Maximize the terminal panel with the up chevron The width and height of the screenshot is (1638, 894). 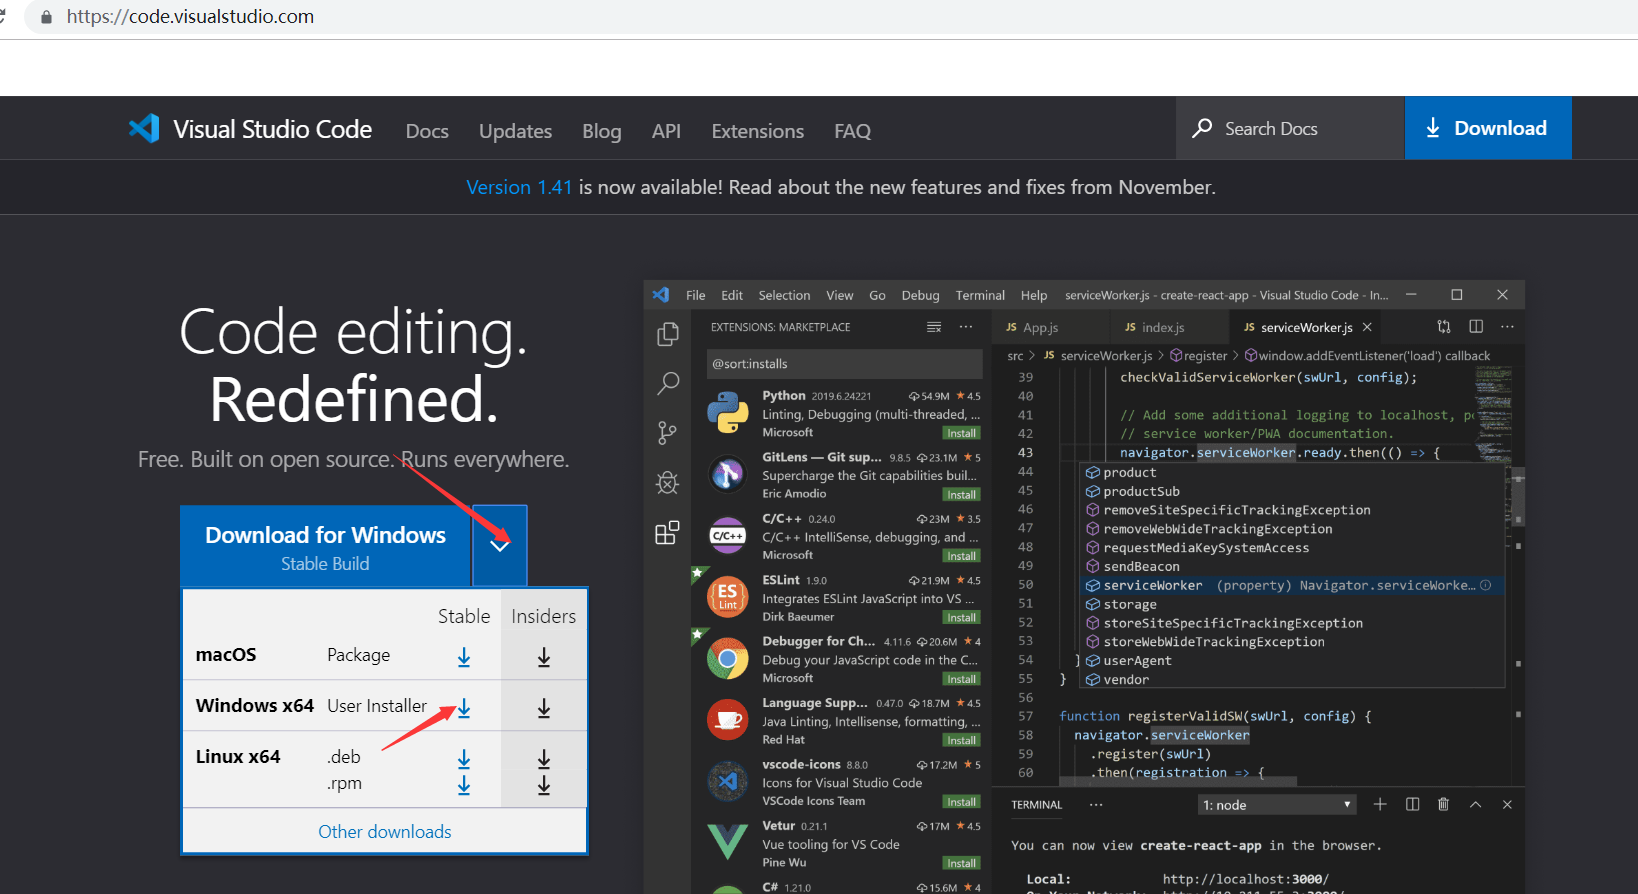(x=1475, y=804)
